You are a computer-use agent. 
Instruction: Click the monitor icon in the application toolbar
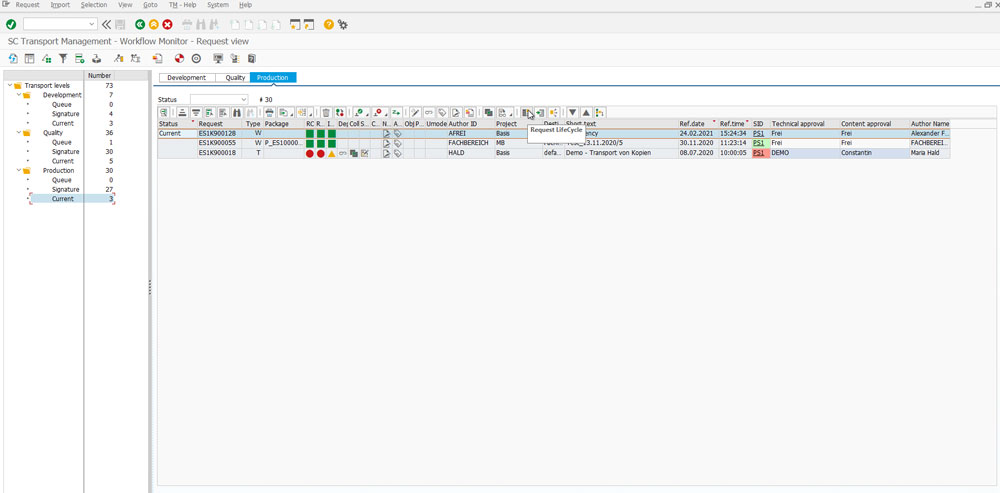pos(218,58)
